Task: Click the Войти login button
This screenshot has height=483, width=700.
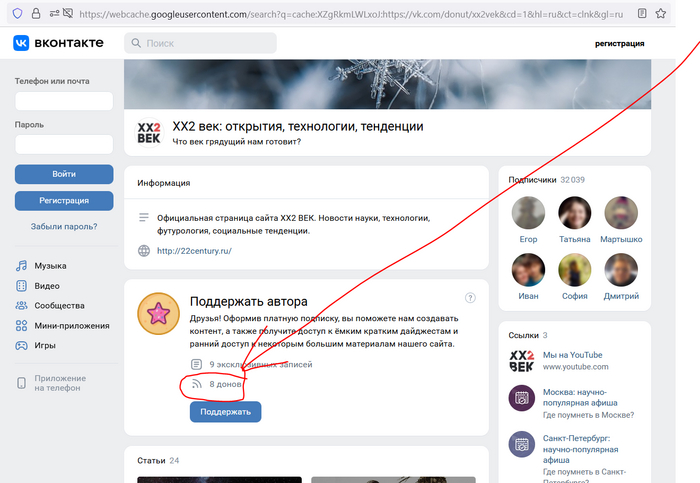Action: click(x=64, y=174)
